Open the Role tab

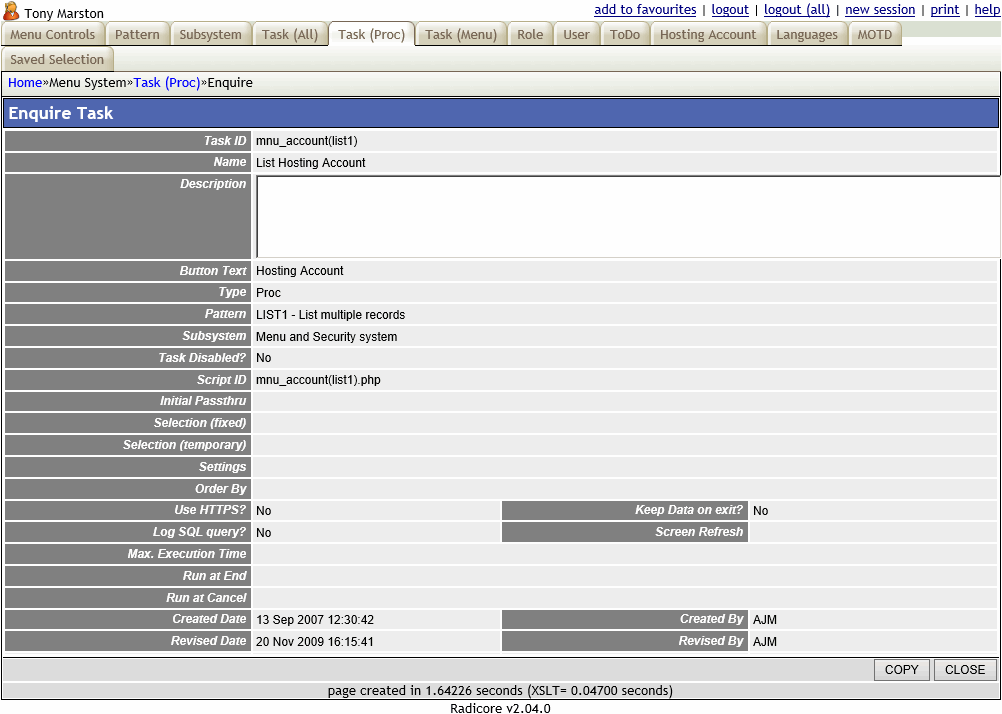pos(530,34)
